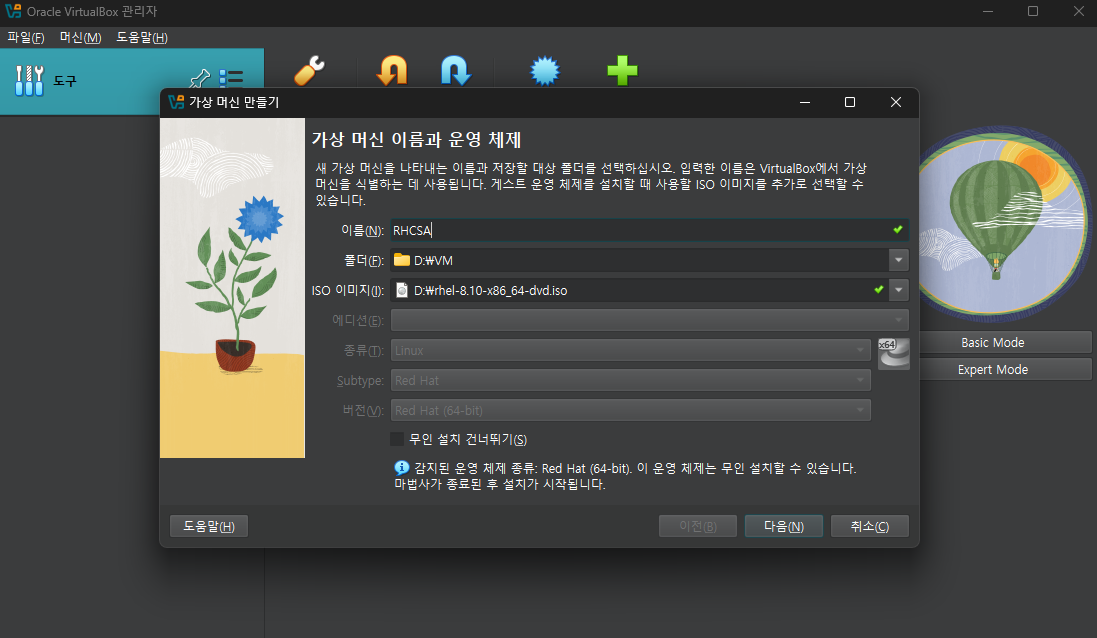Open the Machine (머신) menu
Screen dimensions: 1097x638
pos(80,38)
